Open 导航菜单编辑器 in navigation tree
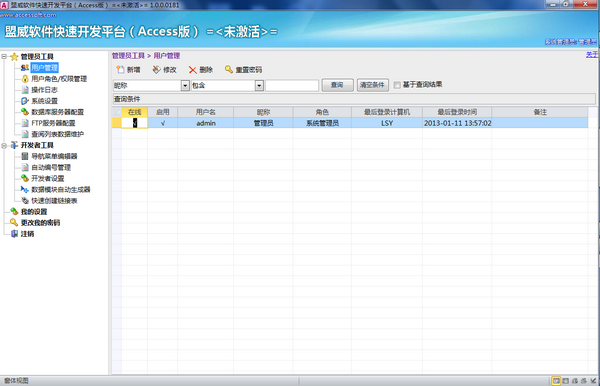Viewport: 600px width, 386px height. tap(54, 156)
